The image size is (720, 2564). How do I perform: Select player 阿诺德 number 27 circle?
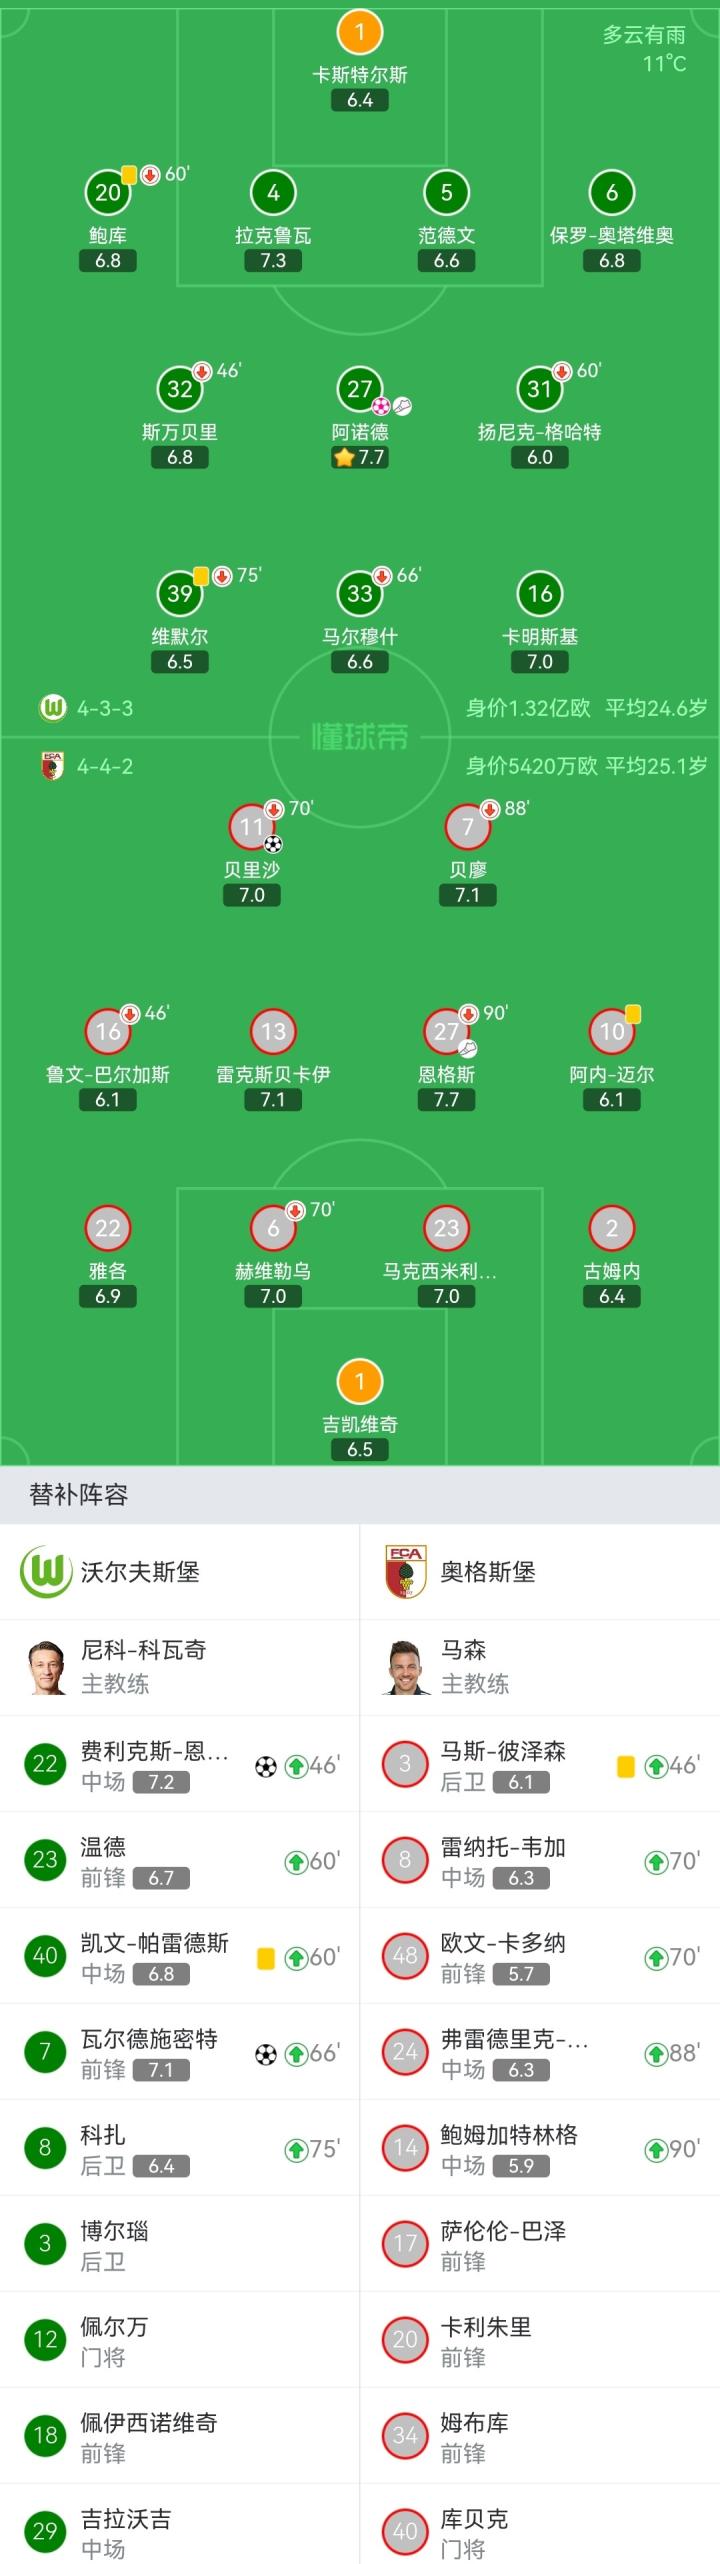360,389
